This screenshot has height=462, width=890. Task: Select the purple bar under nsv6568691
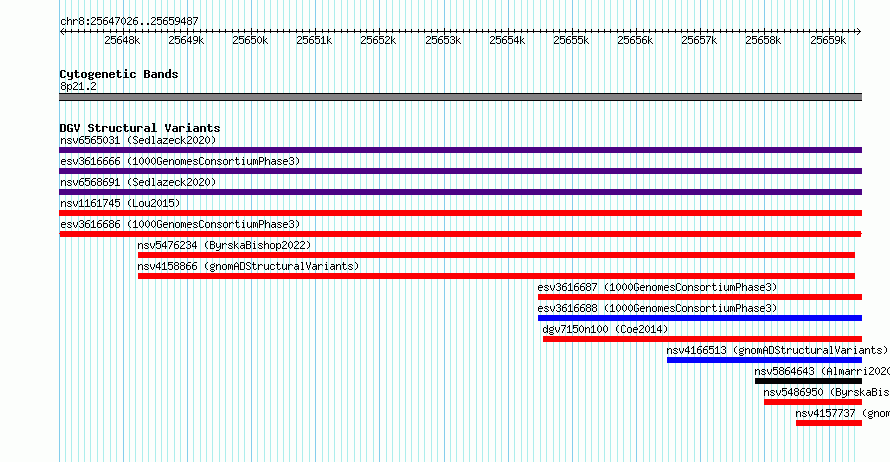pyautogui.click(x=460, y=192)
